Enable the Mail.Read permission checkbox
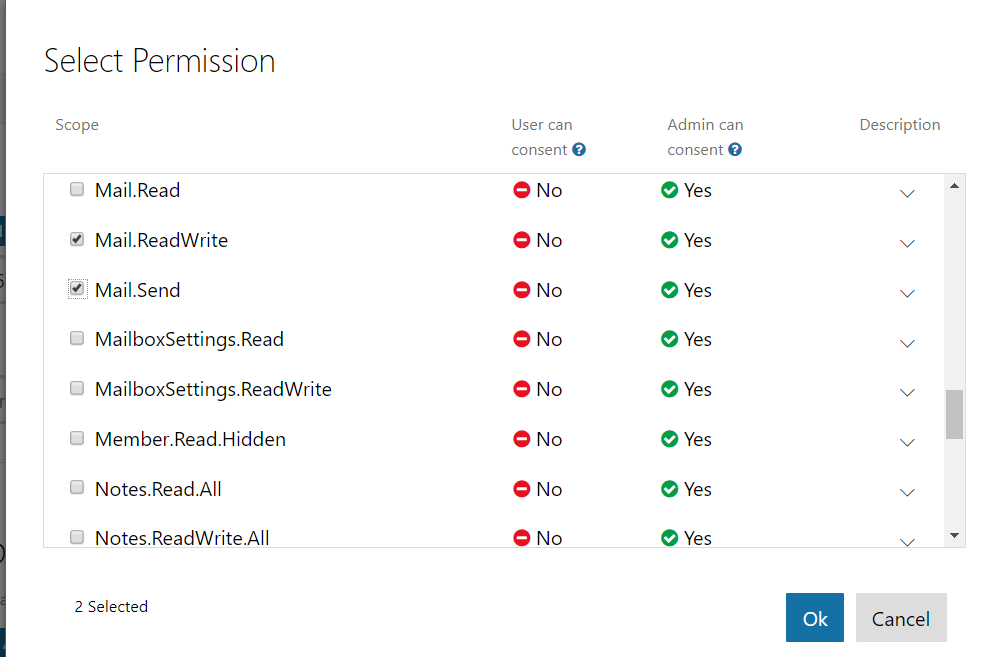The image size is (1004, 657). [77, 189]
